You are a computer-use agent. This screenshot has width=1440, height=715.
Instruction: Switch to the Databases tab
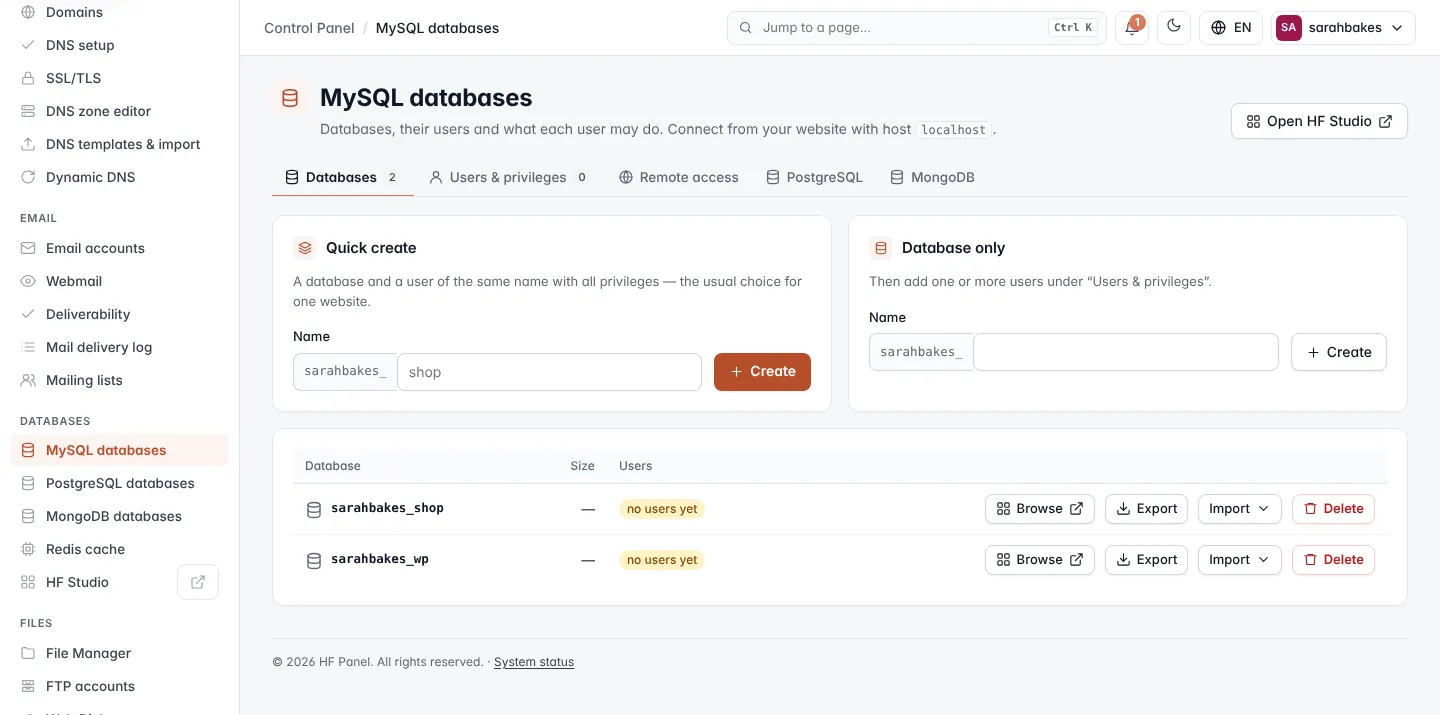point(343,177)
